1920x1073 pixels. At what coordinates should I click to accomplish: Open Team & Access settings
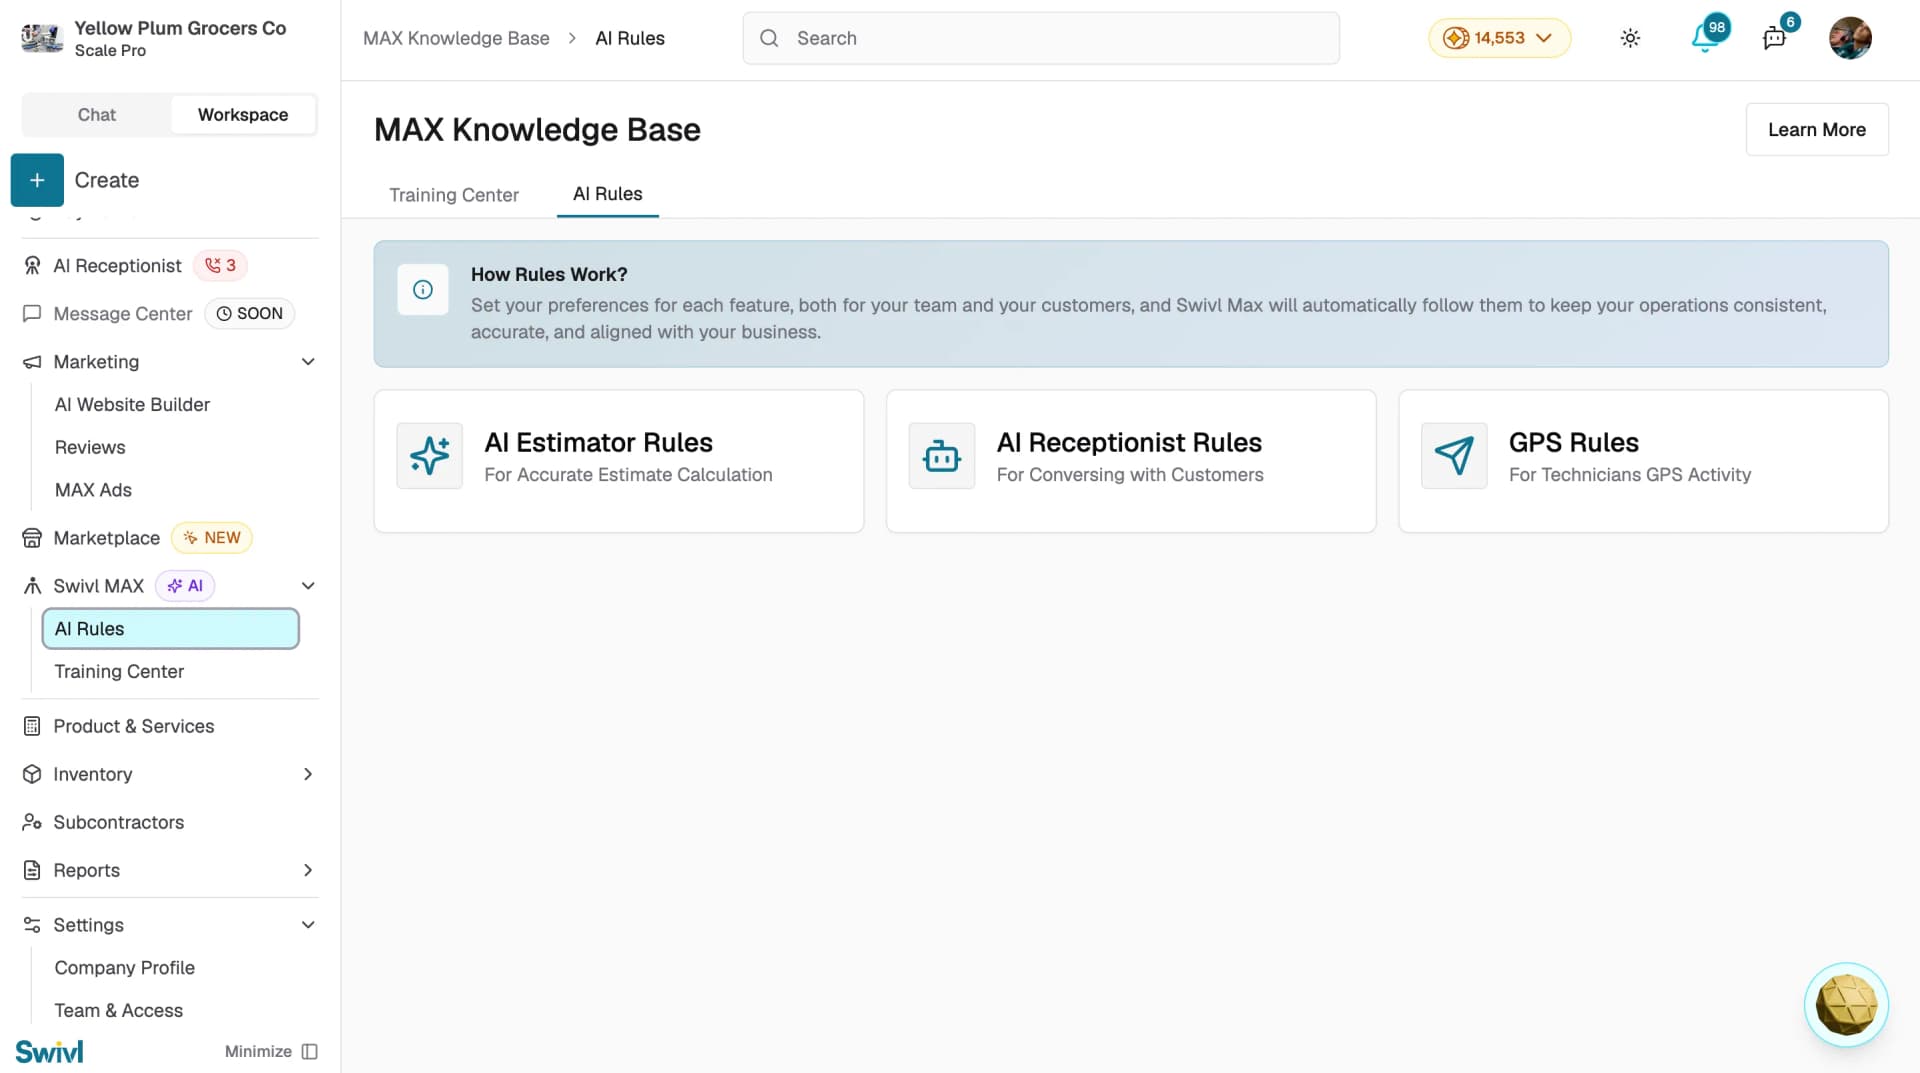[x=119, y=1011]
